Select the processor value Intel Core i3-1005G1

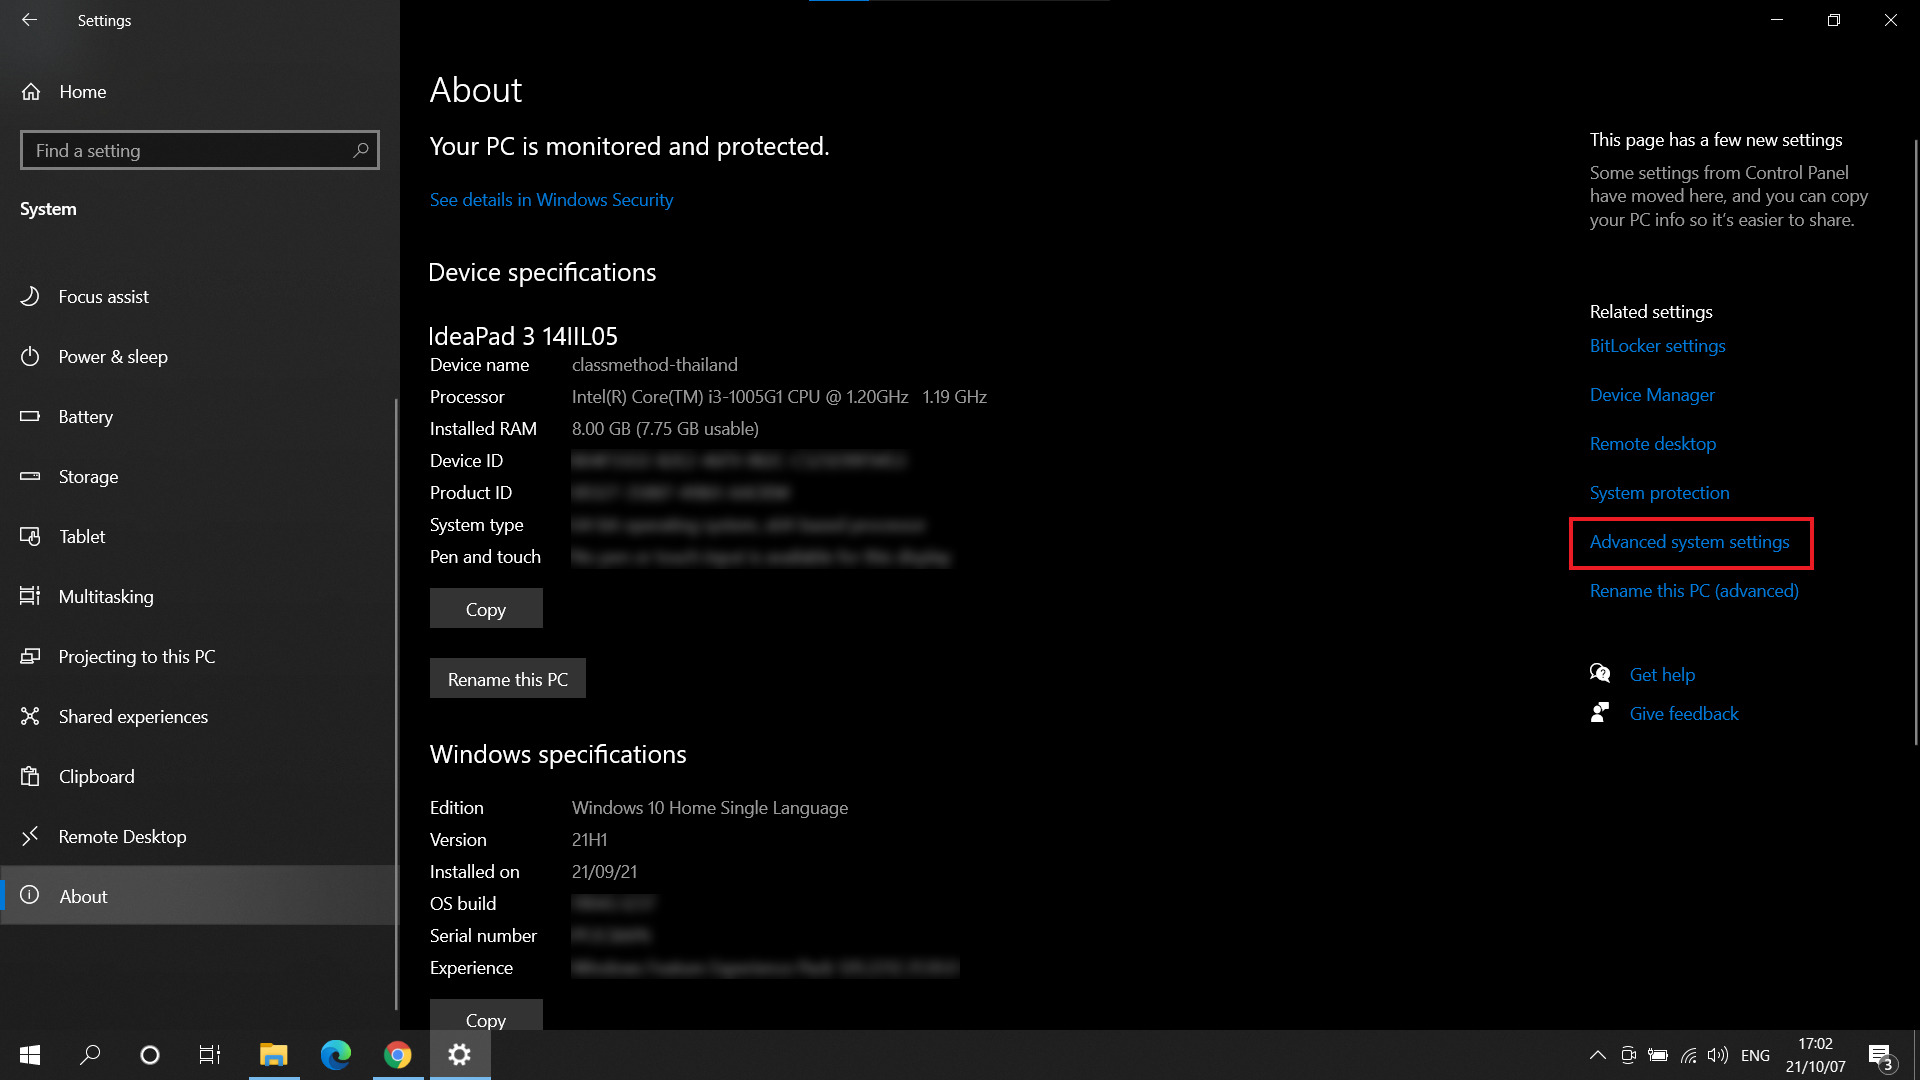[779, 397]
